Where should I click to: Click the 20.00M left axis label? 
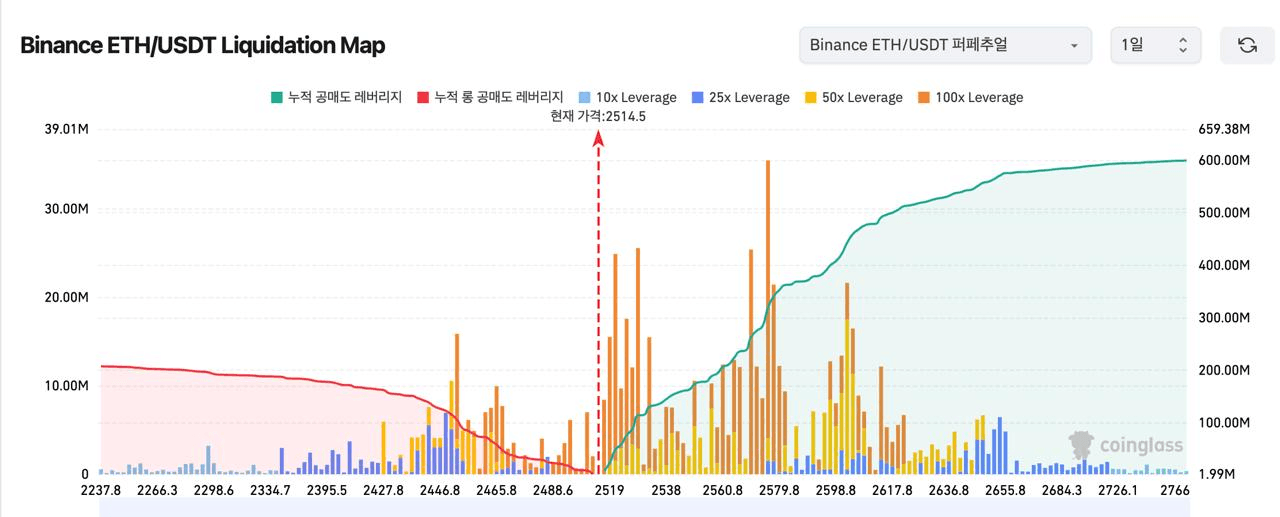pos(65,297)
